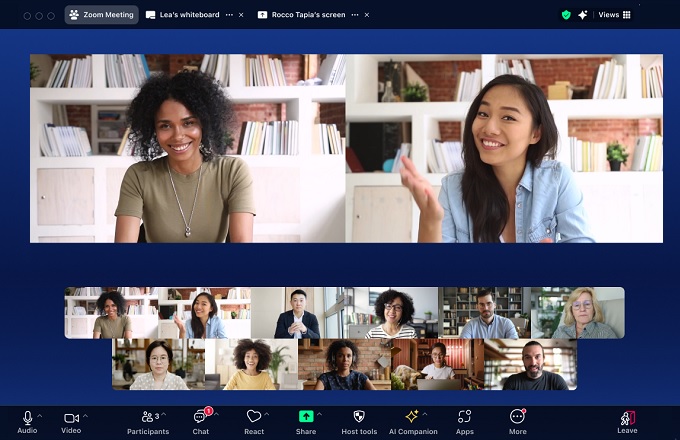Click the people icon on Zoom Meeting tab
The width and height of the screenshot is (680, 440).
(x=74, y=15)
